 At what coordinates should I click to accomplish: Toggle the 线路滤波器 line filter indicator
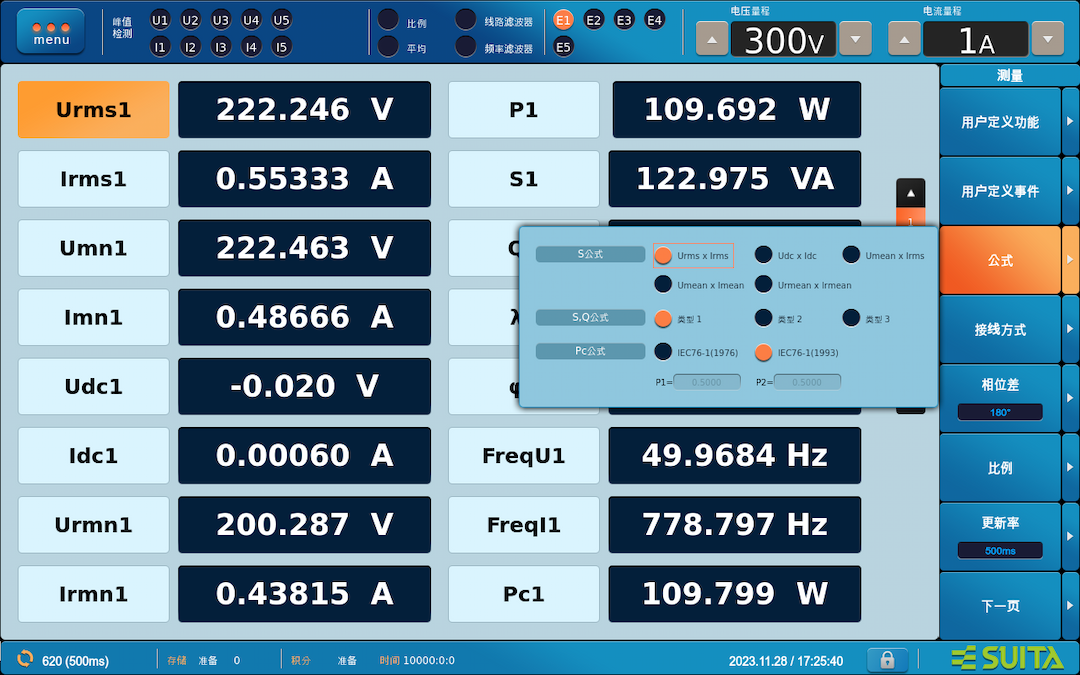pos(466,20)
